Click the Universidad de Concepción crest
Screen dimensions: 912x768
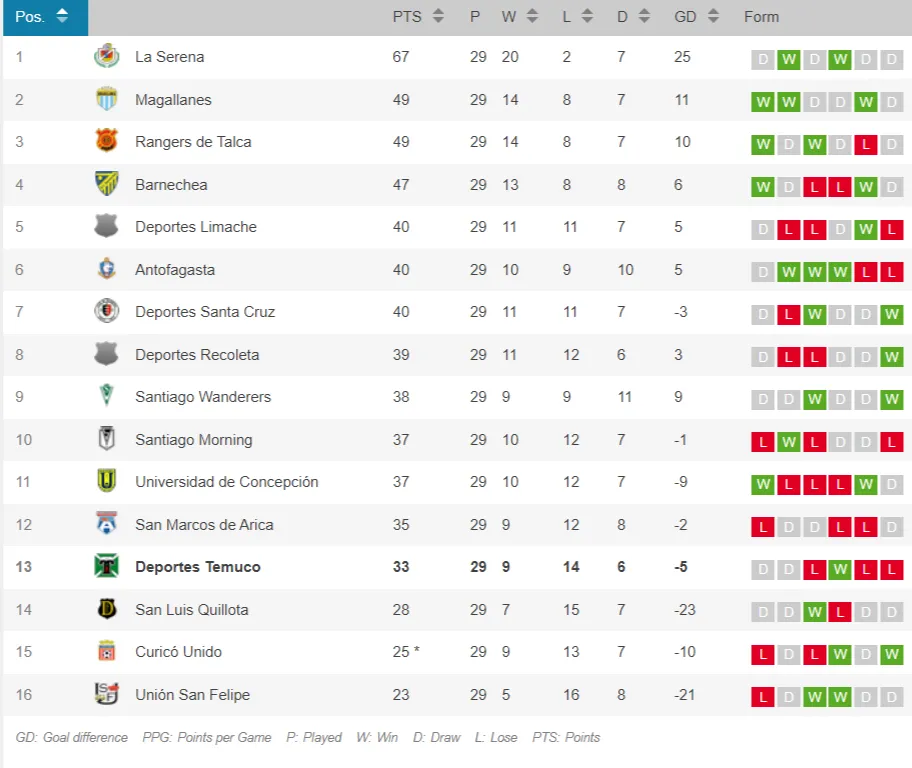[106, 482]
